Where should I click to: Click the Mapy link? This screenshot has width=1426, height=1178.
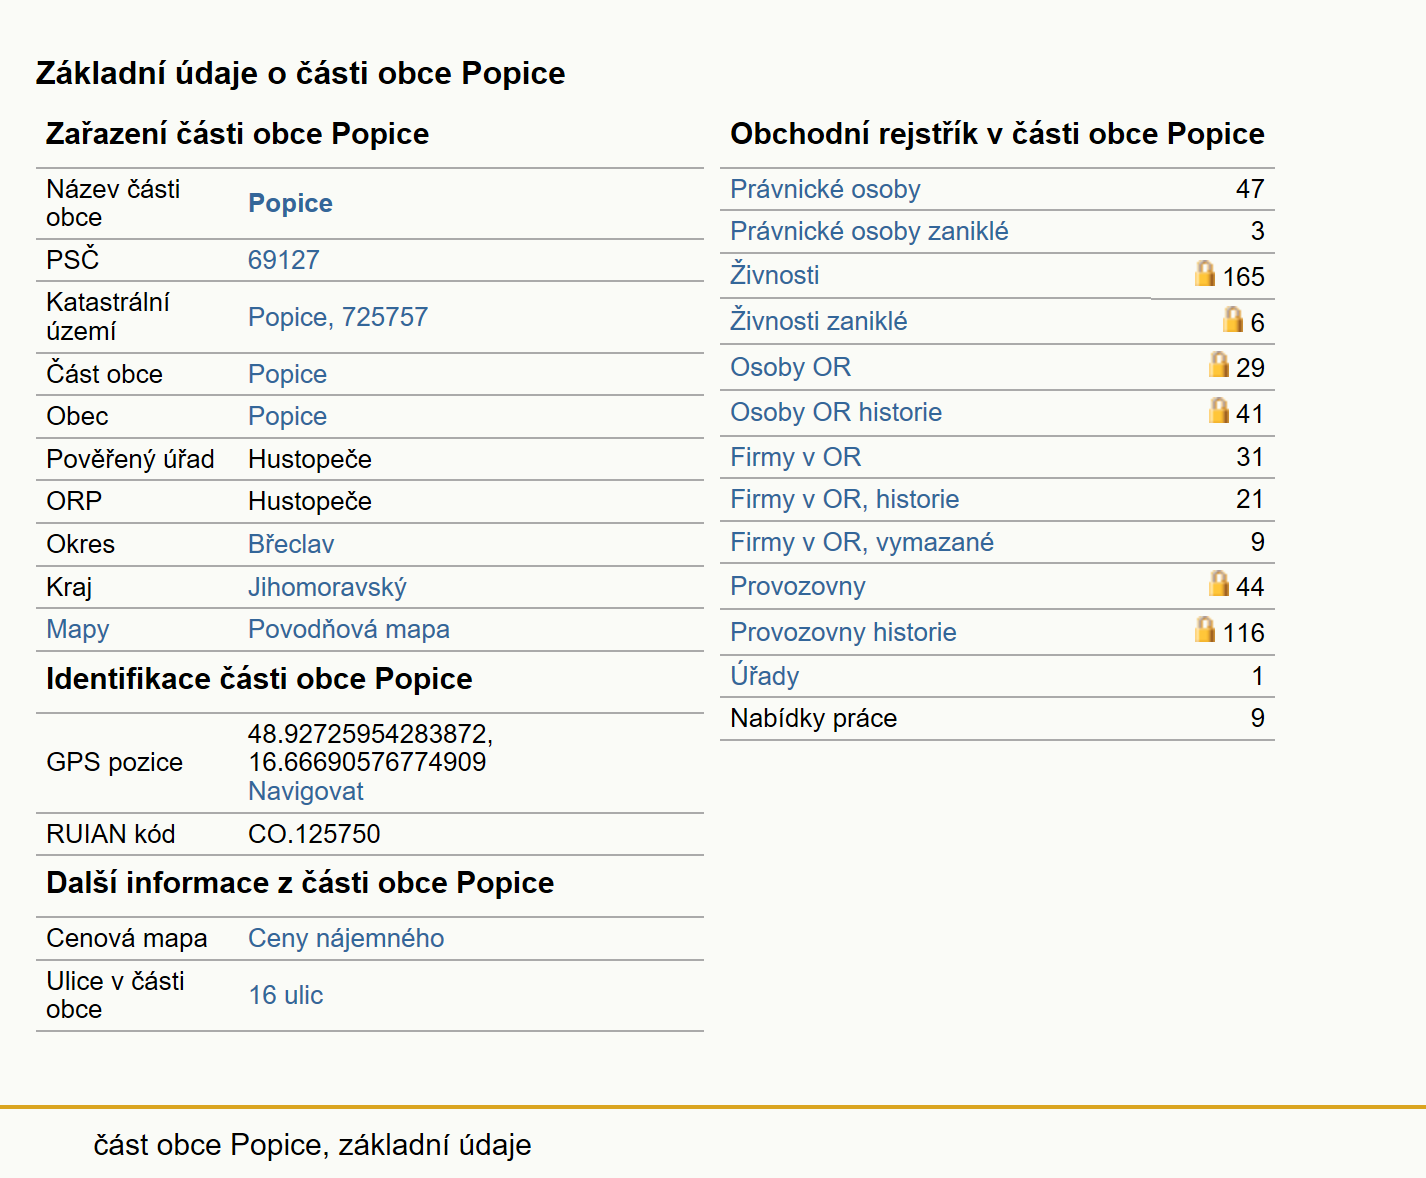point(78,629)
